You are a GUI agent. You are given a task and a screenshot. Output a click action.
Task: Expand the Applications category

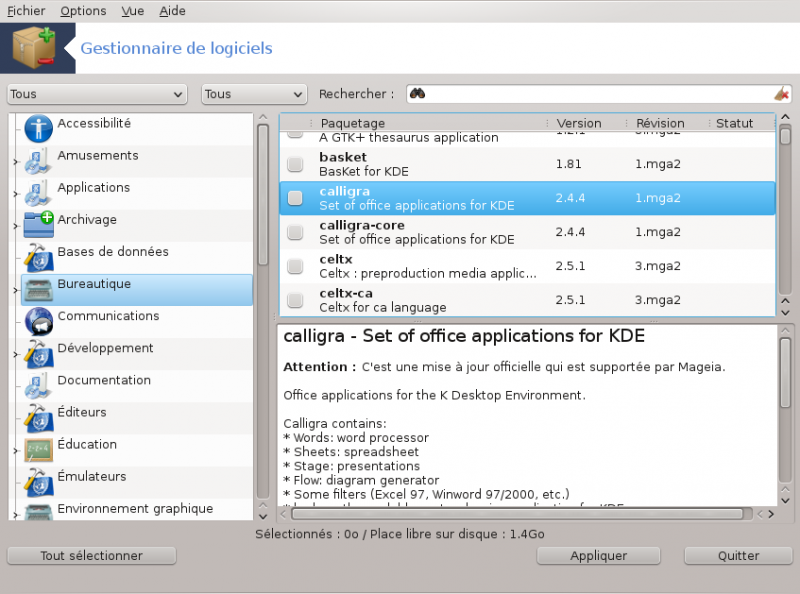16,194
